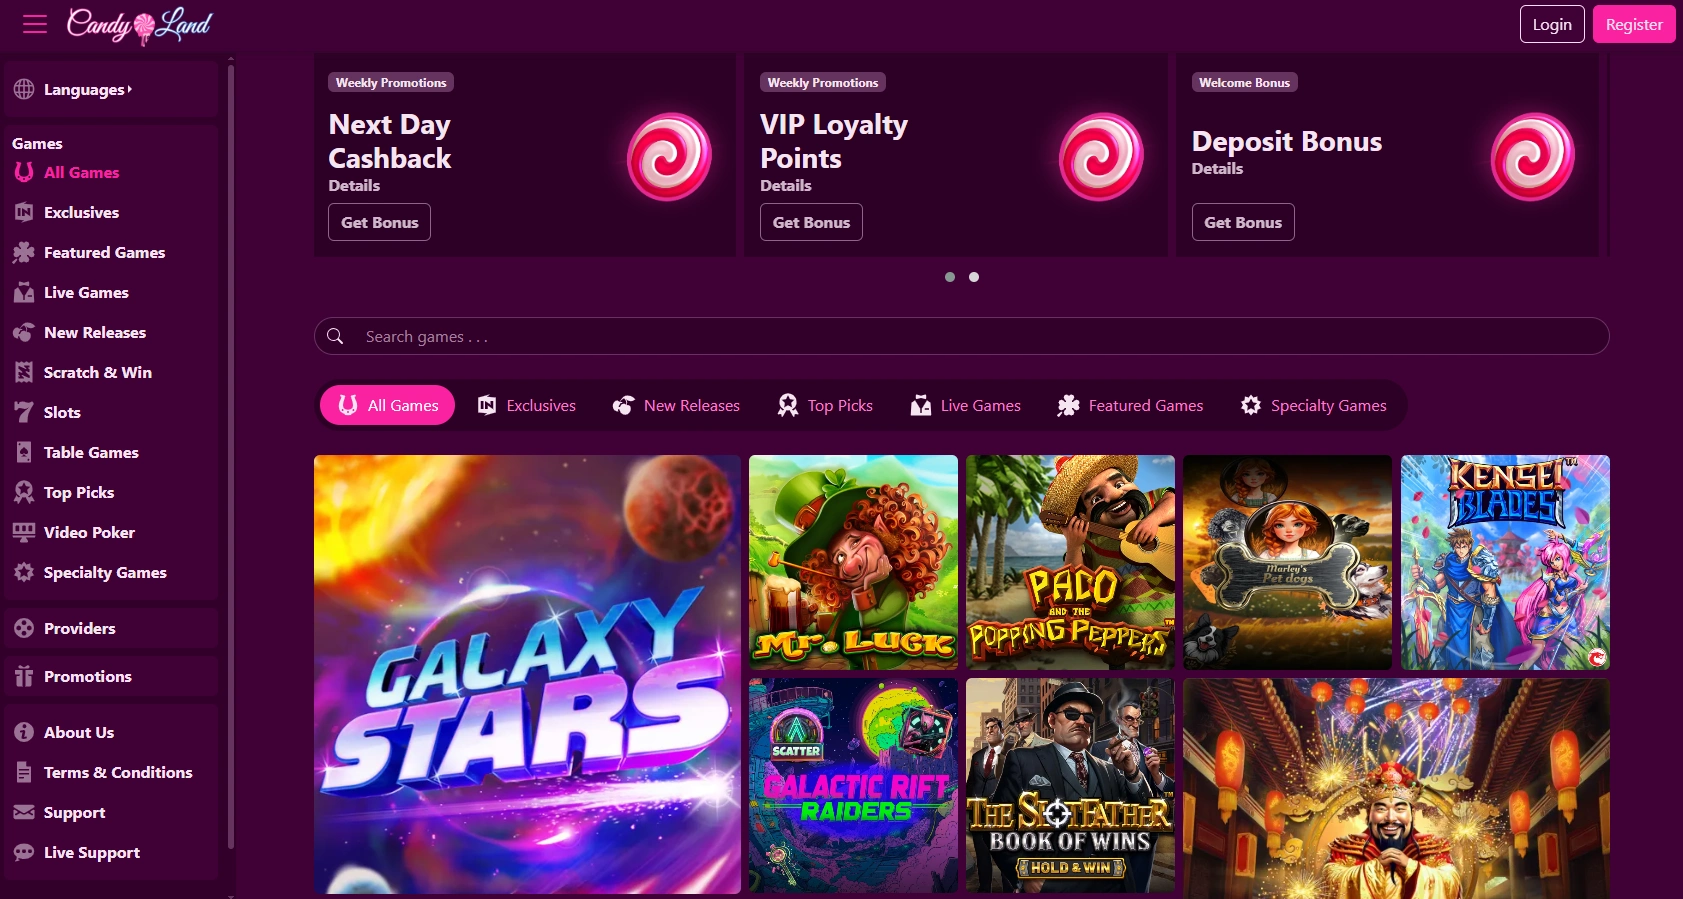Select the Top Picks filter tab

pos(825,405)
